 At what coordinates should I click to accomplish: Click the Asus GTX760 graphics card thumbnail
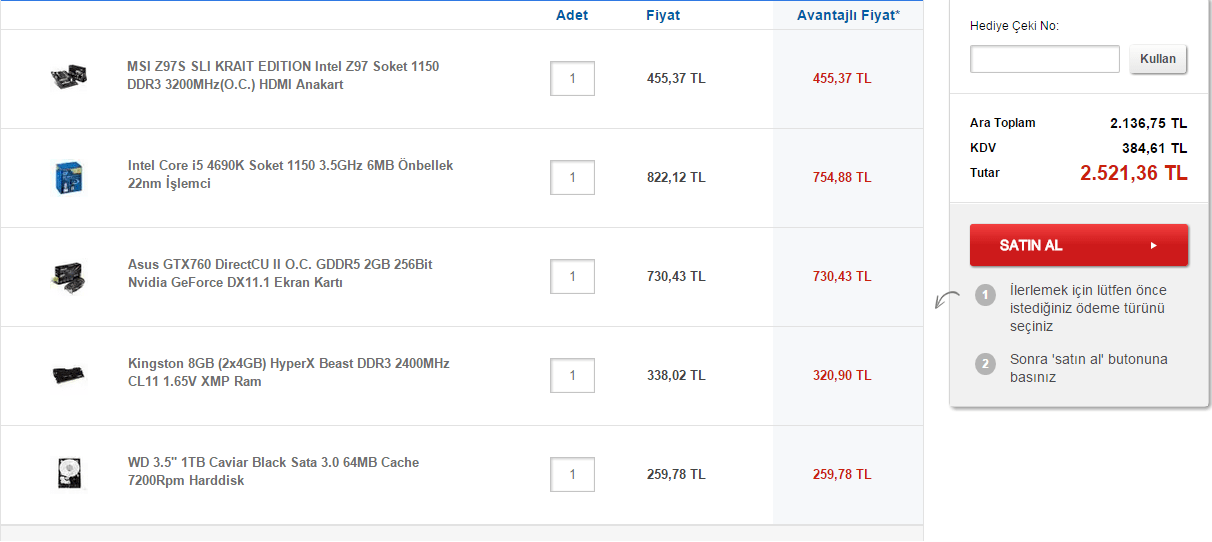(x=69, y=276)
